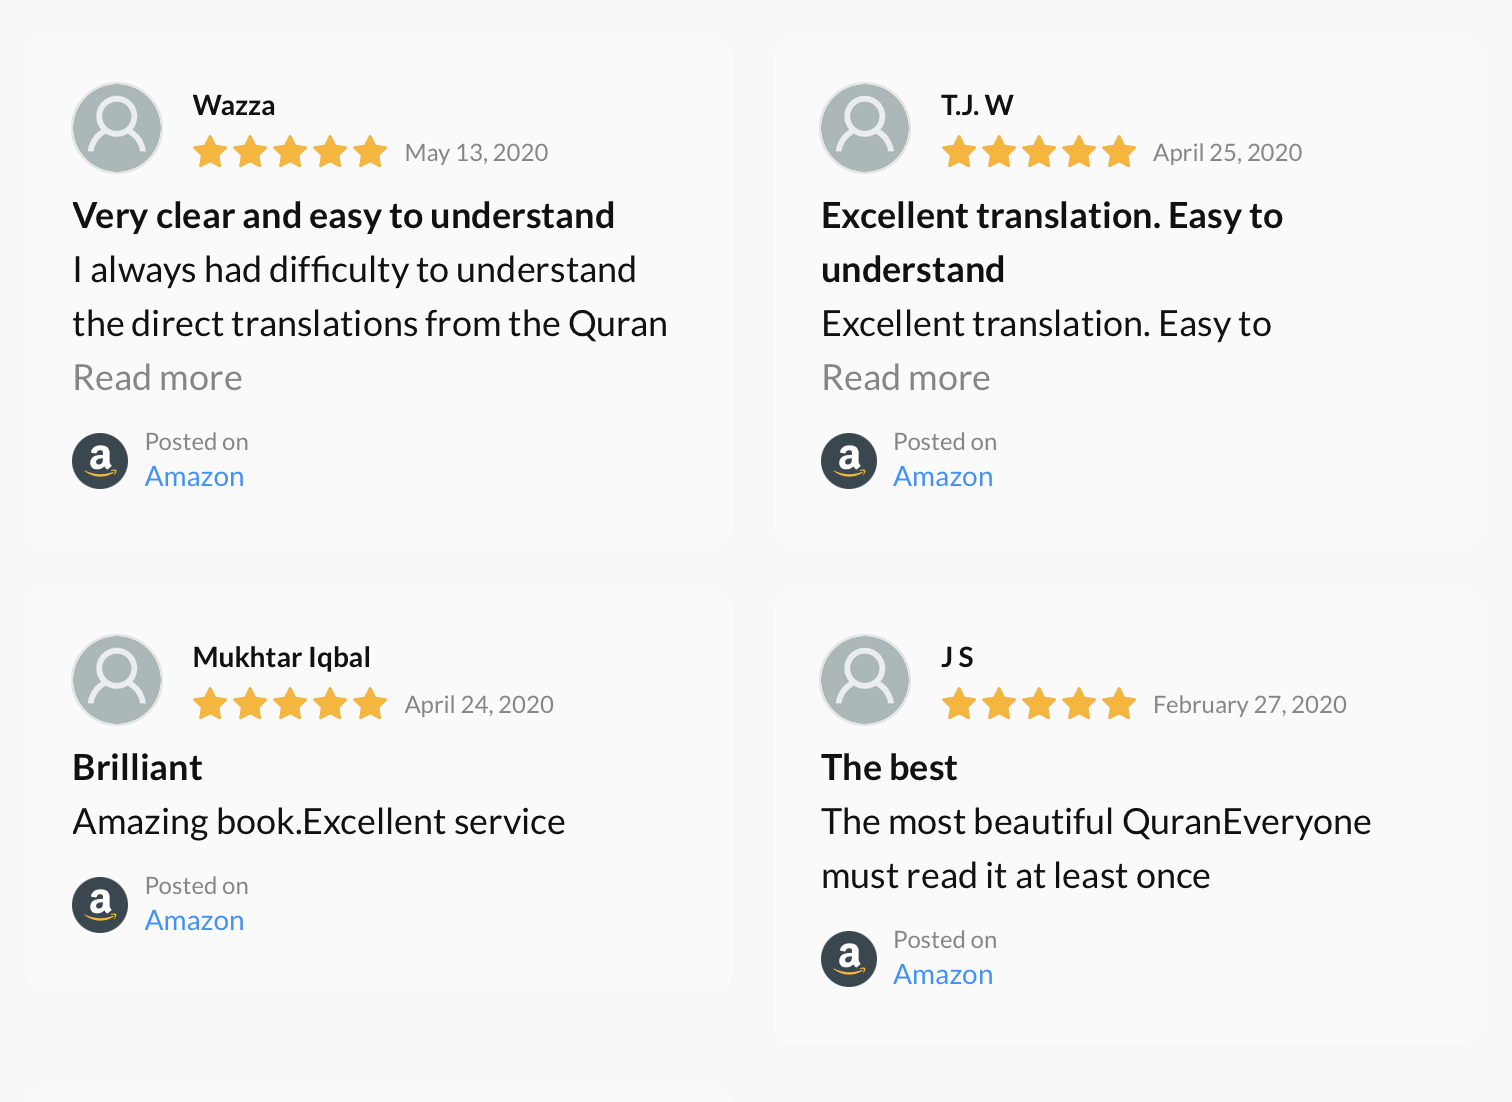Select the "Brilliant" review title
This screenshot has width=1512, height=1102.
[138, 768]
